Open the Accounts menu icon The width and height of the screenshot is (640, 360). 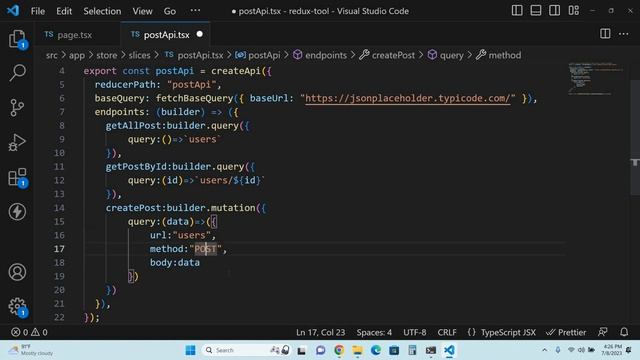pos(17,272)
